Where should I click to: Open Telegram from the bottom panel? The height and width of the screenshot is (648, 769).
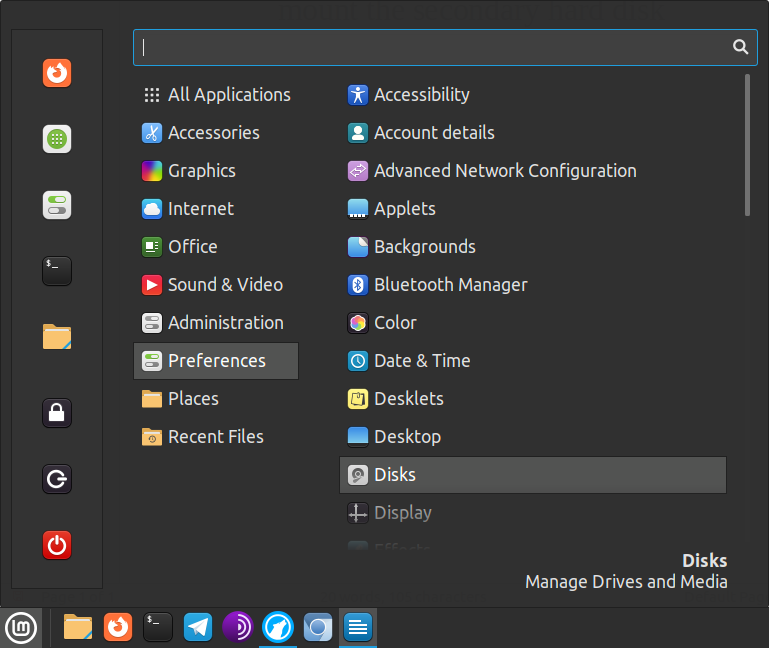(x=198, y=627)
